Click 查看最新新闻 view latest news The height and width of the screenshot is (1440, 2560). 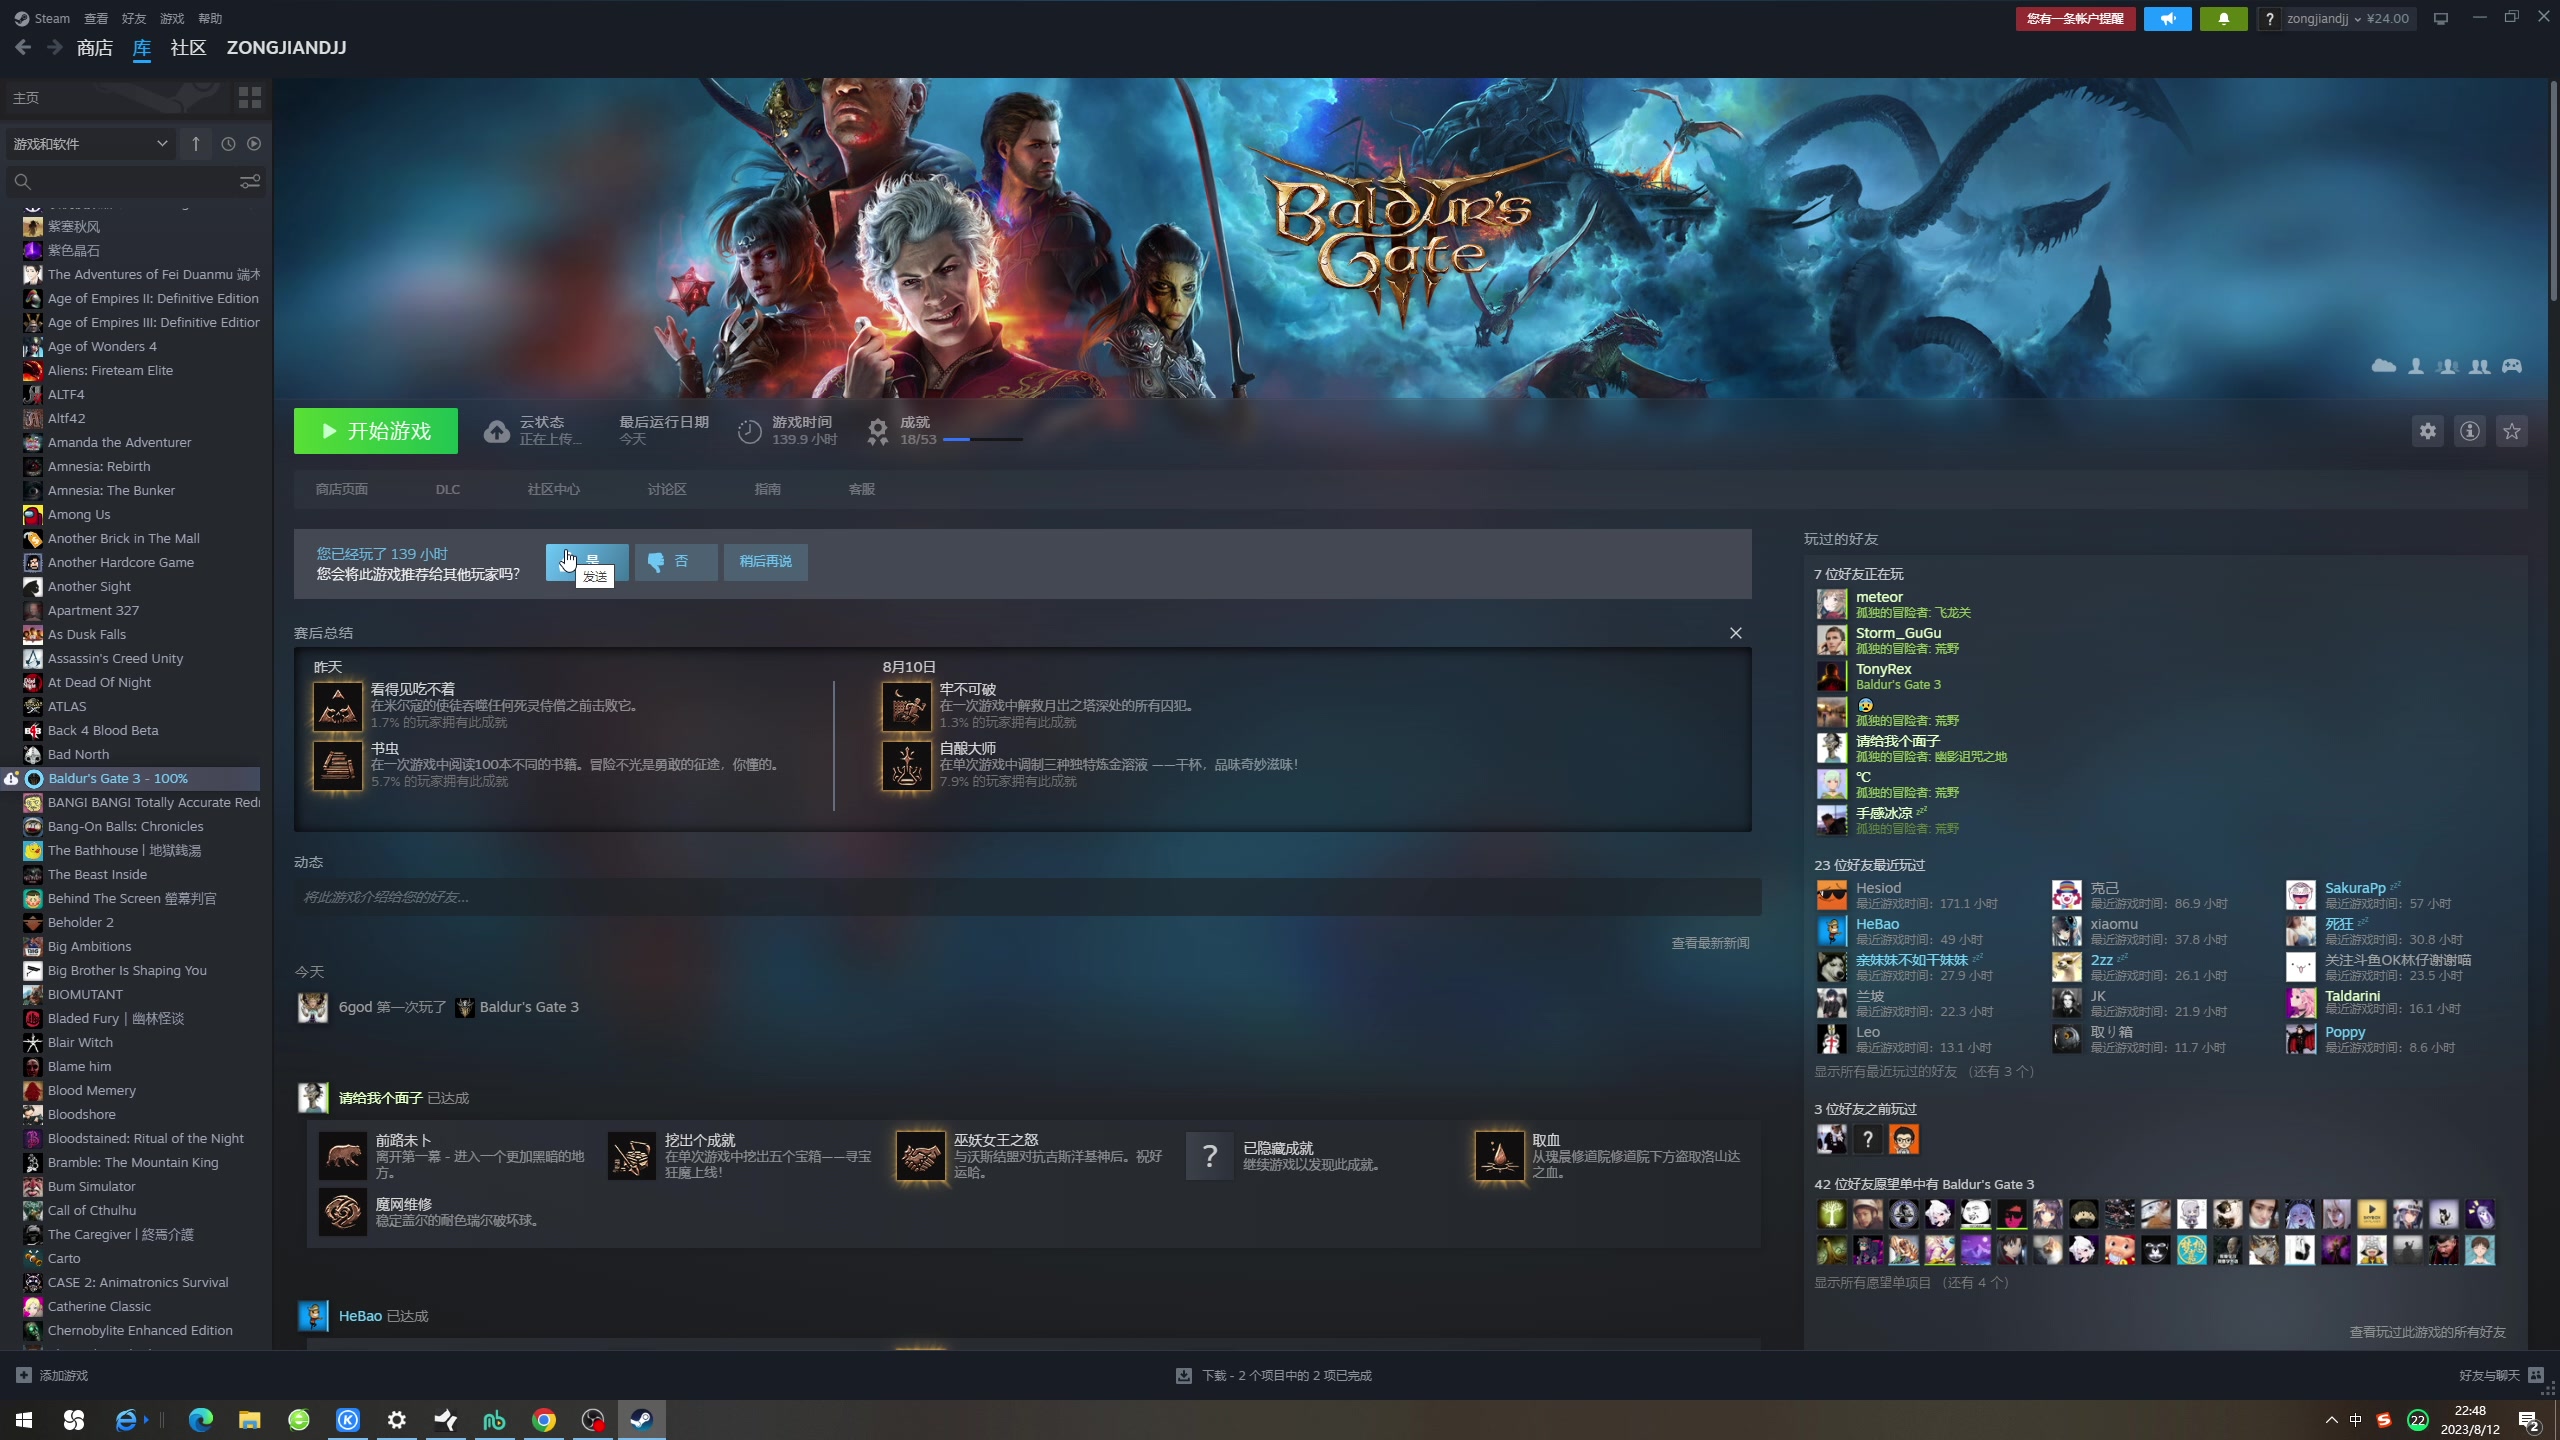[1710, 943]
